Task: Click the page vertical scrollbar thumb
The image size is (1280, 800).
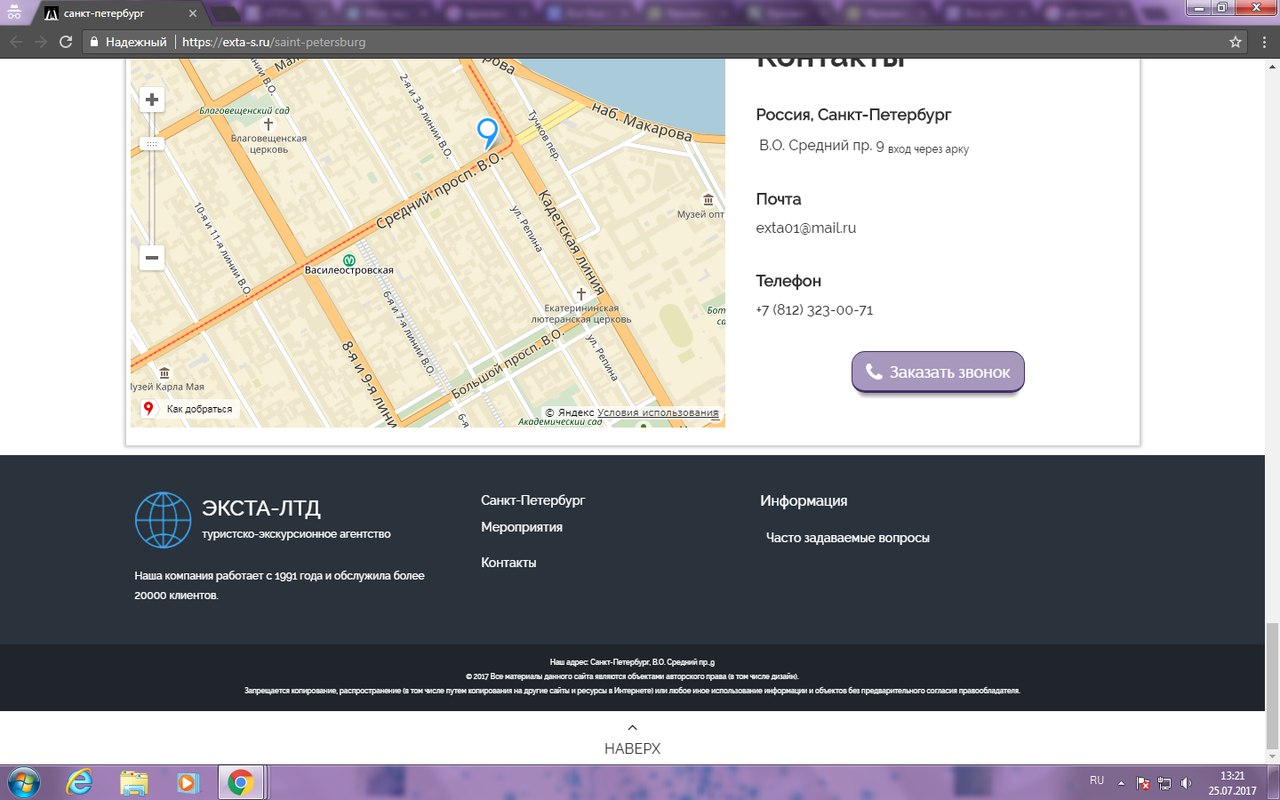Action: click(1272, 684)
